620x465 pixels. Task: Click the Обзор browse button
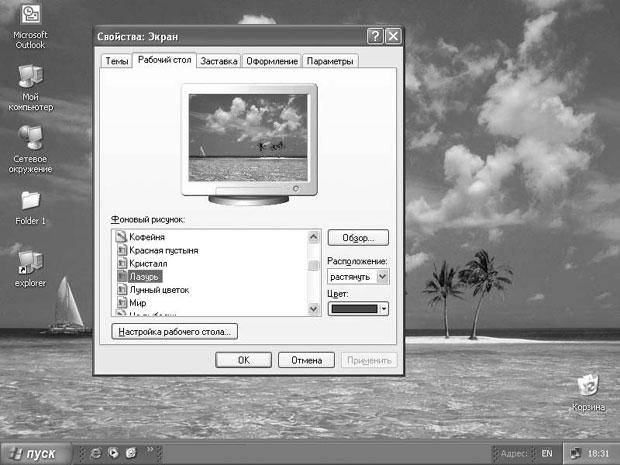pyautogui.click(x=358, y=239)
